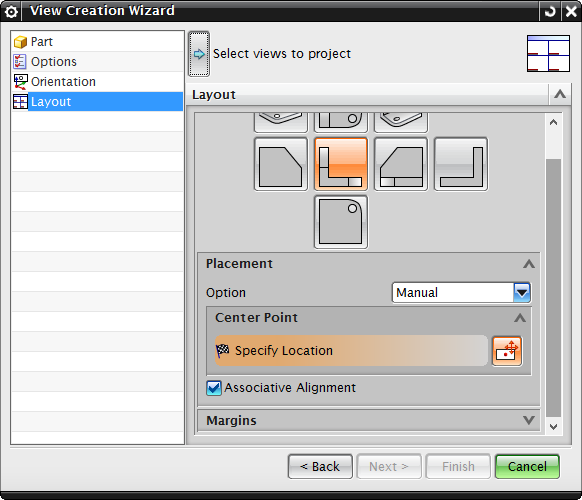582x500 pixels.
Task: Choose the chamfered-corner view layout icon
Action: click(x=281, y=164)
